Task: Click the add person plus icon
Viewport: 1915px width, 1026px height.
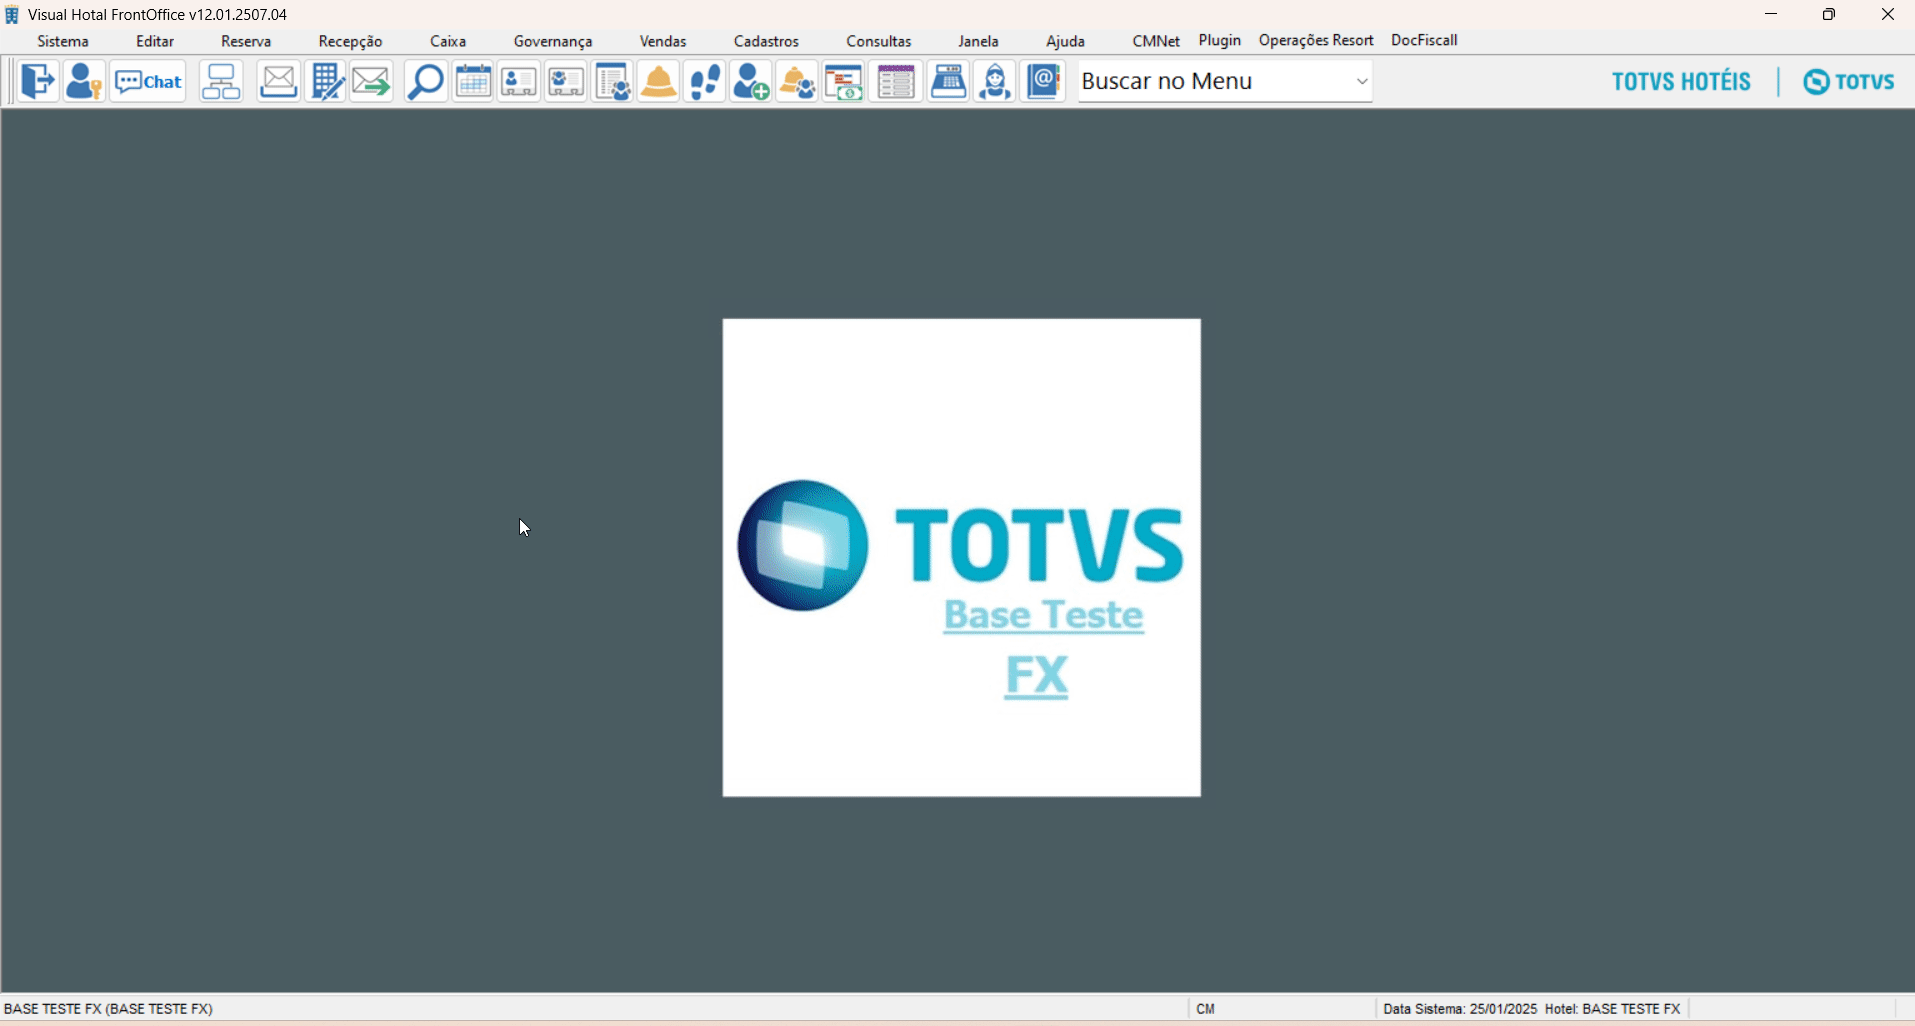Action: pos(751,81)
